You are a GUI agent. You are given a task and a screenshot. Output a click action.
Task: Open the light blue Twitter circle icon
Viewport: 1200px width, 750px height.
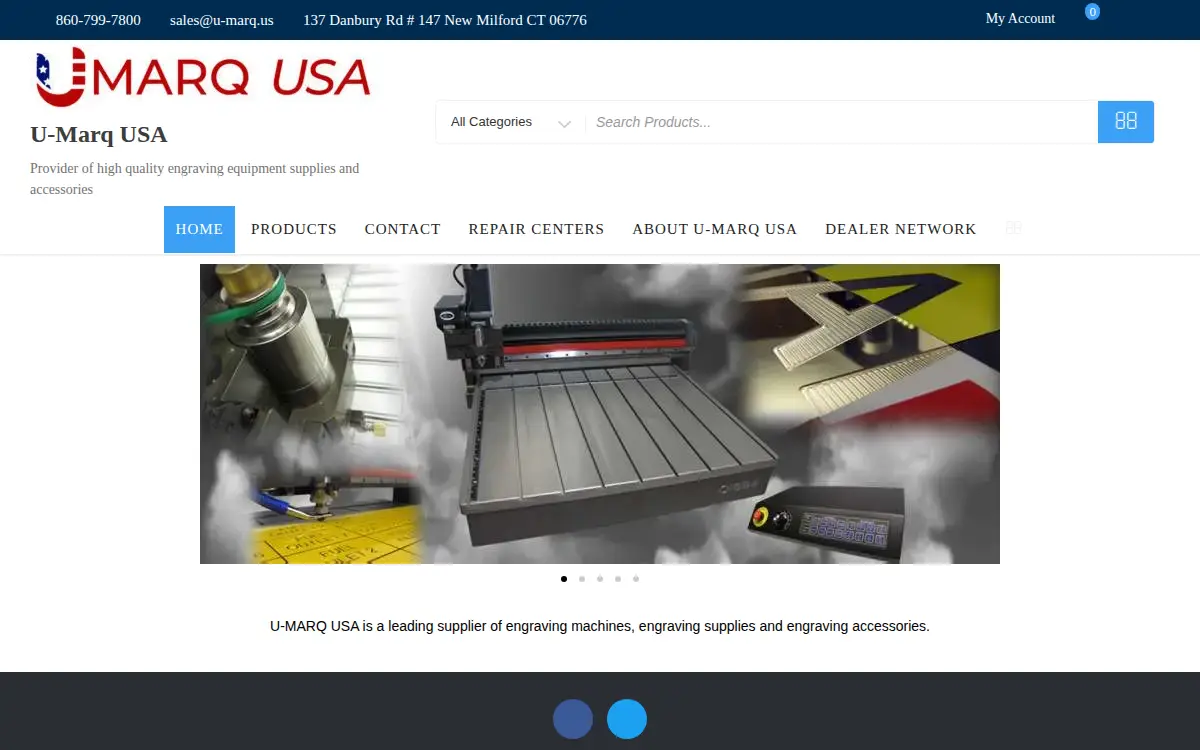pyautogui.click(x=627, y=719)
